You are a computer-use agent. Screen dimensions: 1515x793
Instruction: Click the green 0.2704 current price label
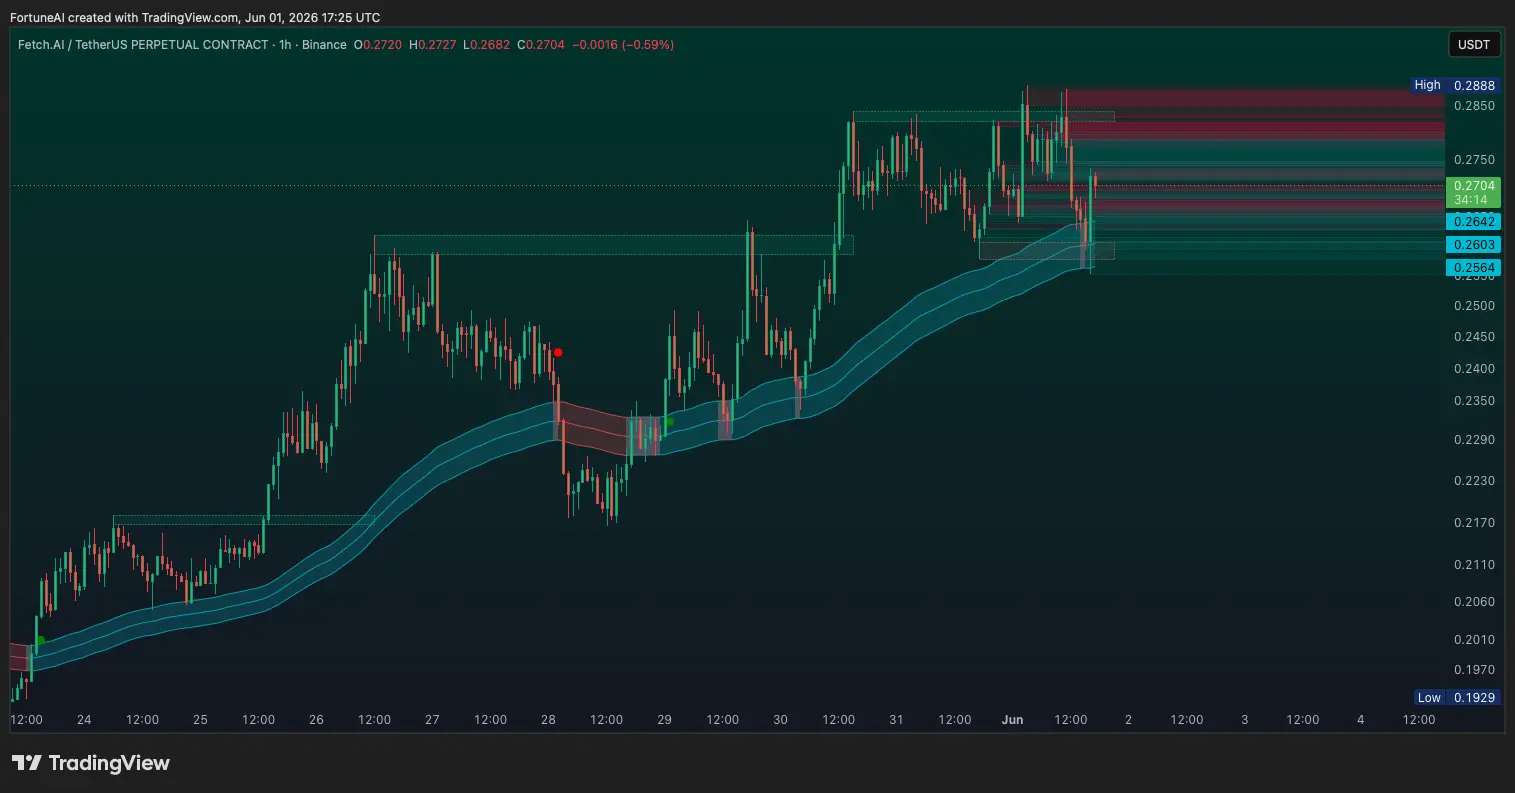click(1474, 192)
